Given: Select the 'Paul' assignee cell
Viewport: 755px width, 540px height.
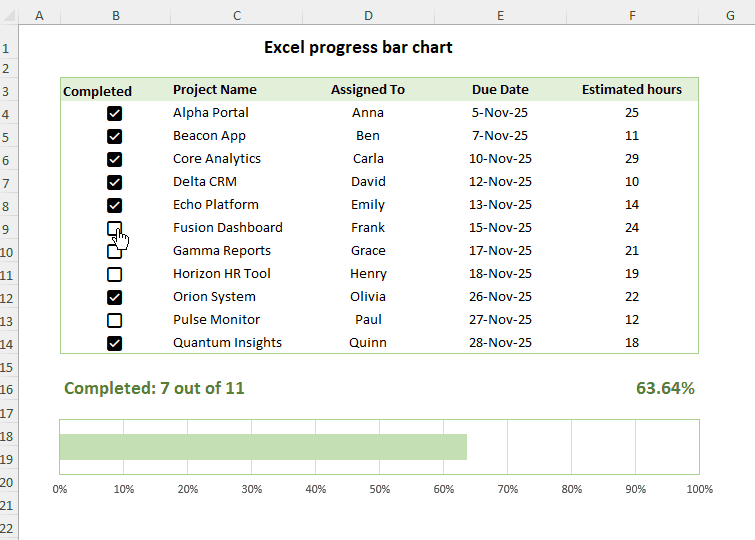Looking at the screenshot, I should click(368, 319).
